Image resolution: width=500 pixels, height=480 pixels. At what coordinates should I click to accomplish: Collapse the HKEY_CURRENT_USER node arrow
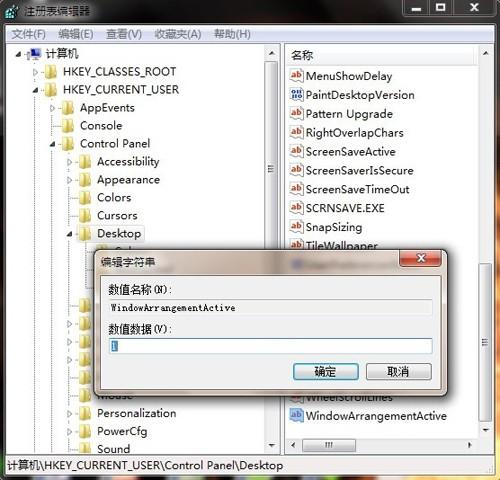click(x=35, y=90)
